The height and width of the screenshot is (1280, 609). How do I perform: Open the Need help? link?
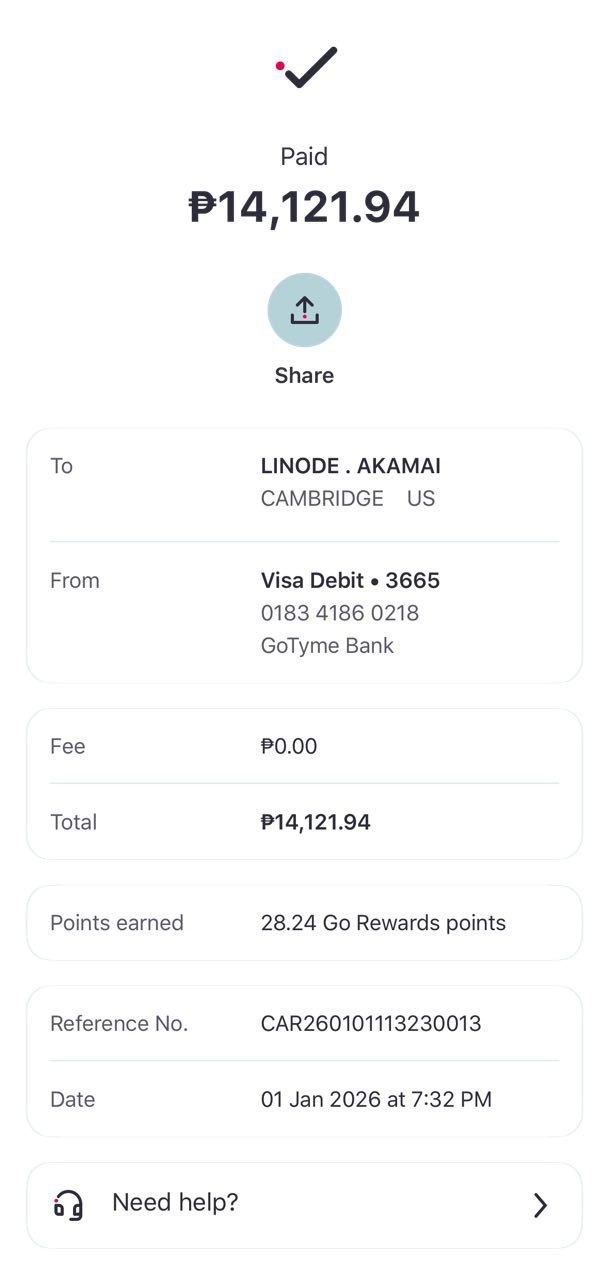click(x=175, y=1202)
